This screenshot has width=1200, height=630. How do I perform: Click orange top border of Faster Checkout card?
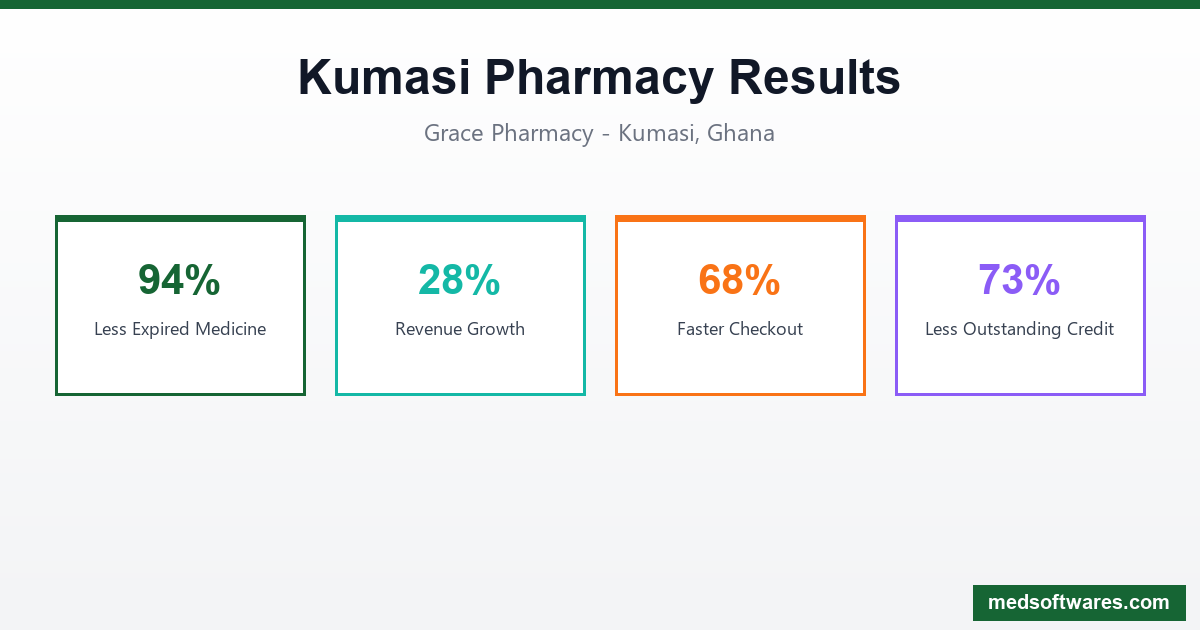click(x=740, y=218)
